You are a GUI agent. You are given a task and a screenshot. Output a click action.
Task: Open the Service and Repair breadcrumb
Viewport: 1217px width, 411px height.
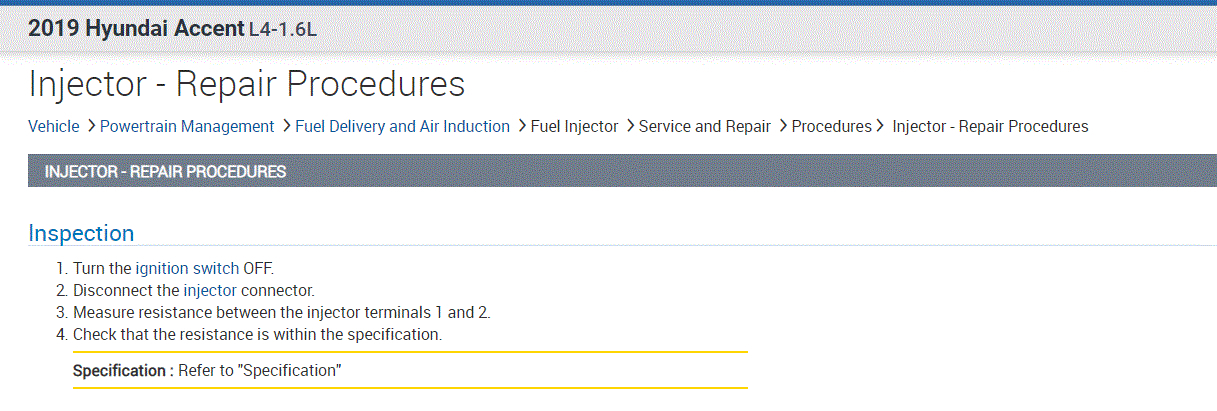coord(704,126)
